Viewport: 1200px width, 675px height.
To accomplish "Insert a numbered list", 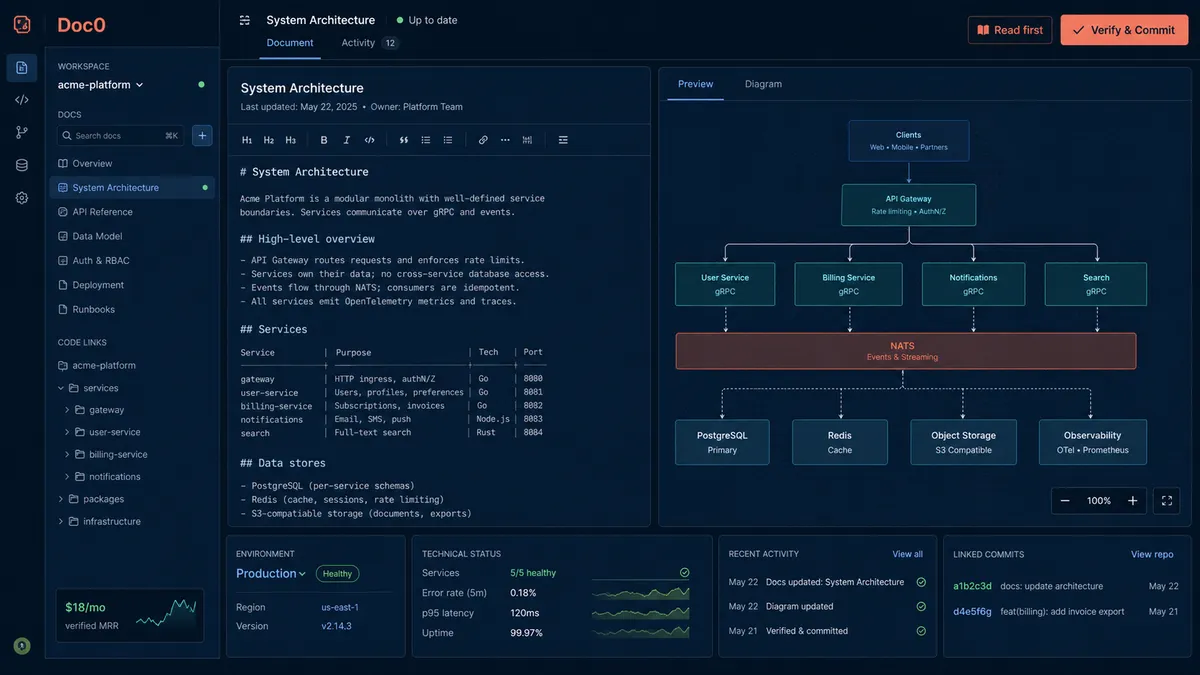I will (x=448, y=140).
